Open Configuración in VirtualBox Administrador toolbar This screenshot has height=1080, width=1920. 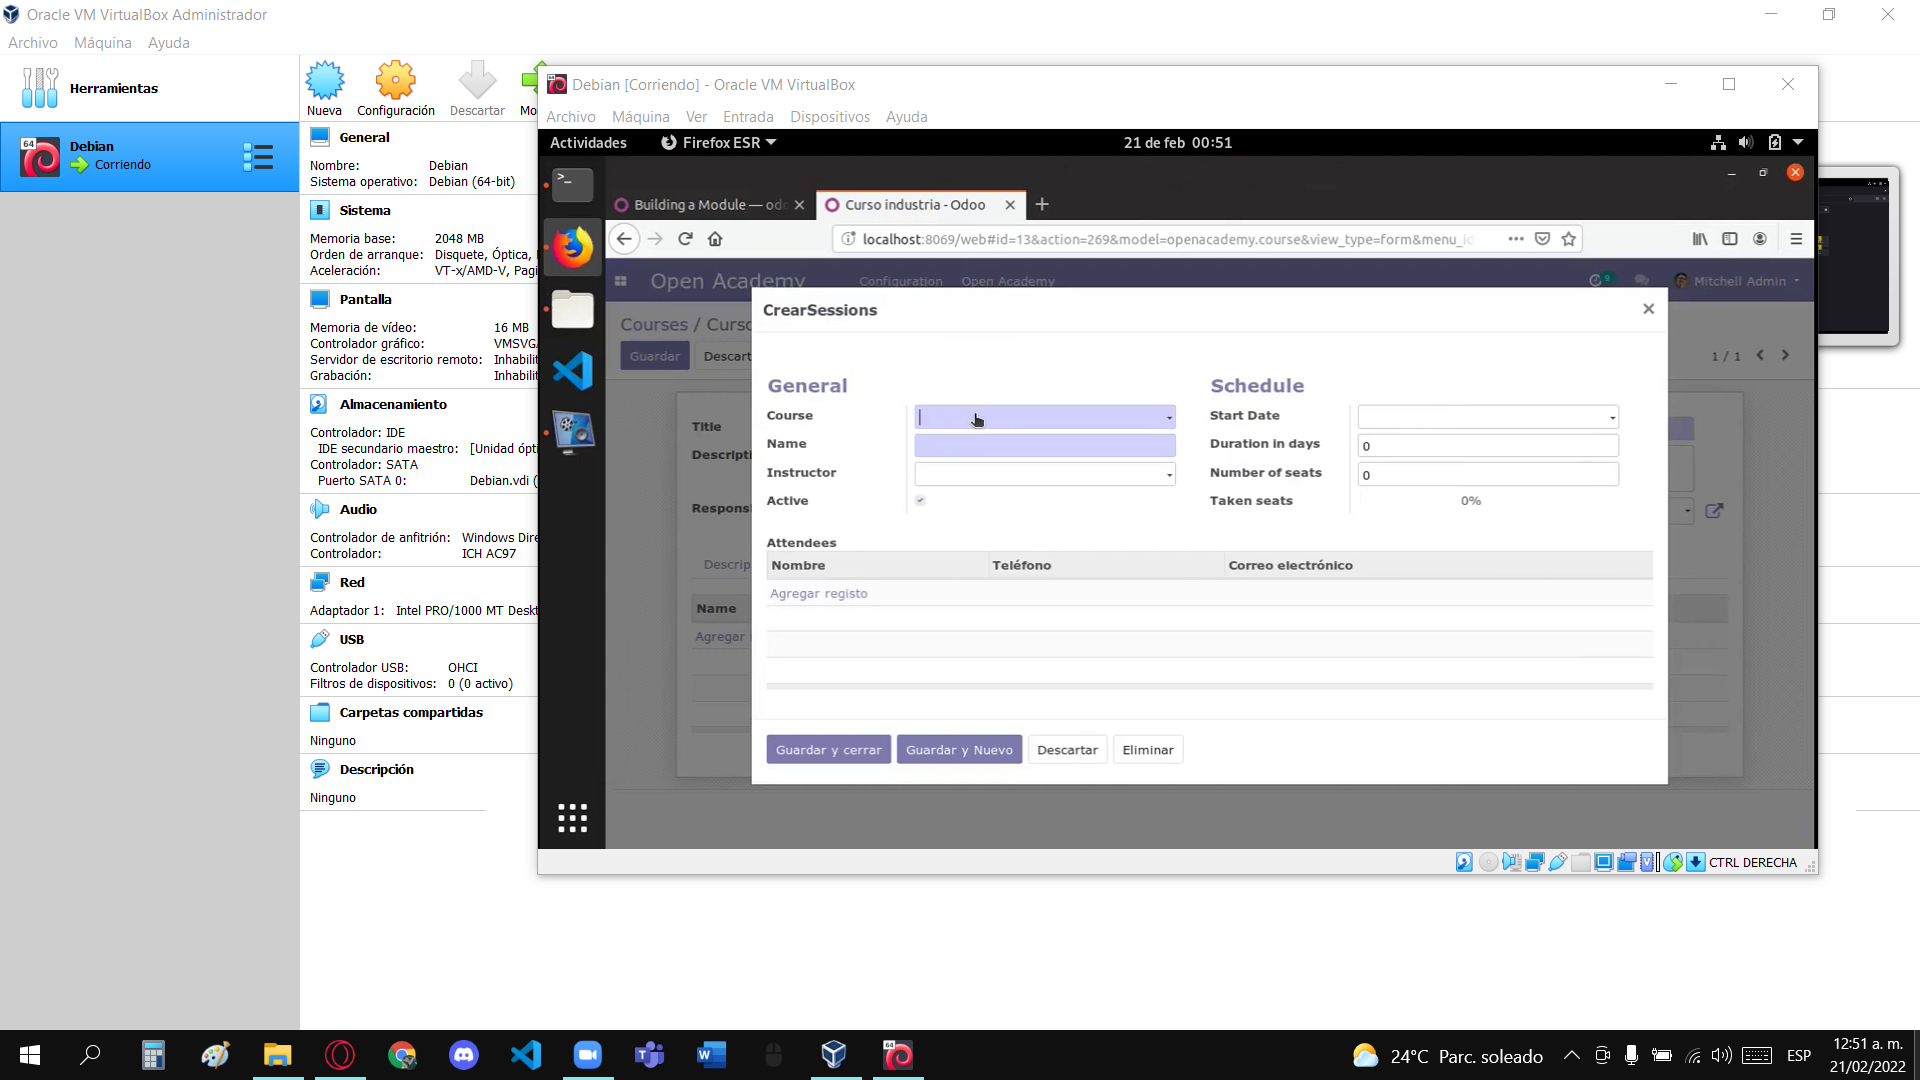tap(395, 88)
